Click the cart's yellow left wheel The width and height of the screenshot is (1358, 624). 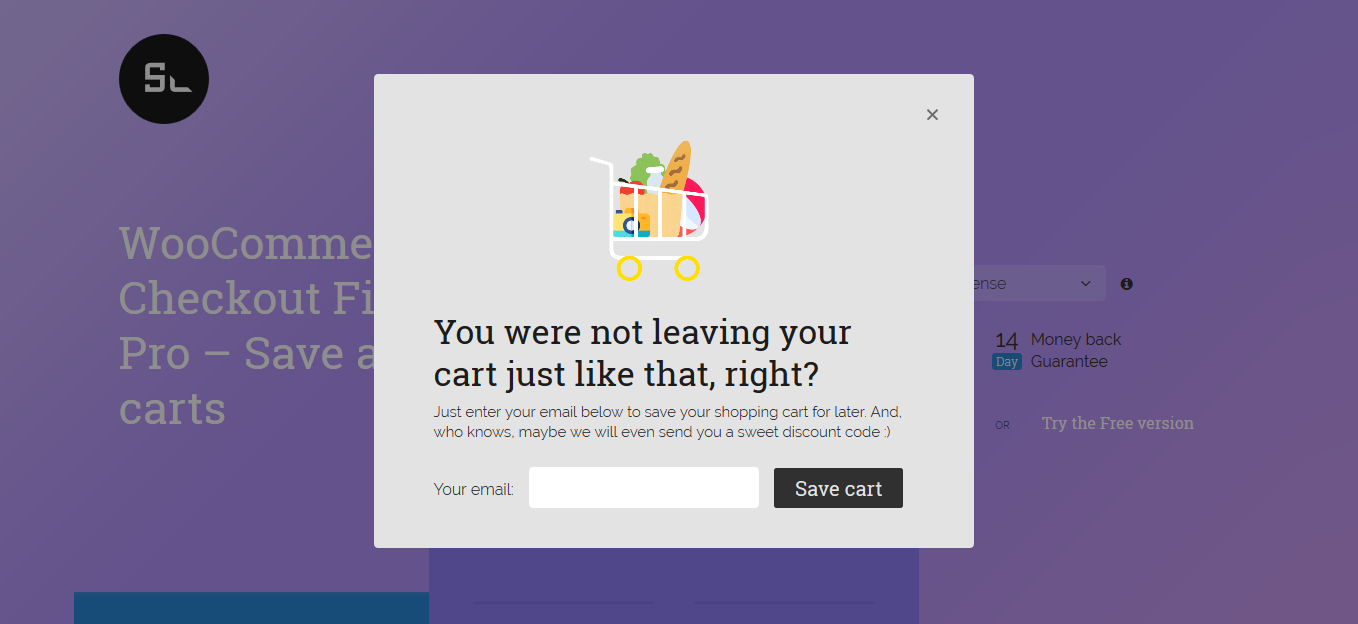point(628,268)
